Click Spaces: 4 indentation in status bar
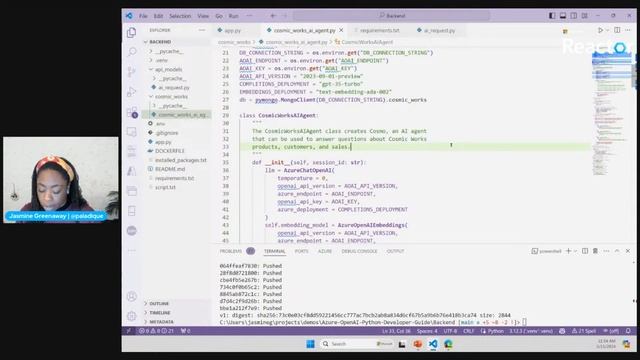Image resolution: width=640 pixels, height=360 pixels. 427,331
